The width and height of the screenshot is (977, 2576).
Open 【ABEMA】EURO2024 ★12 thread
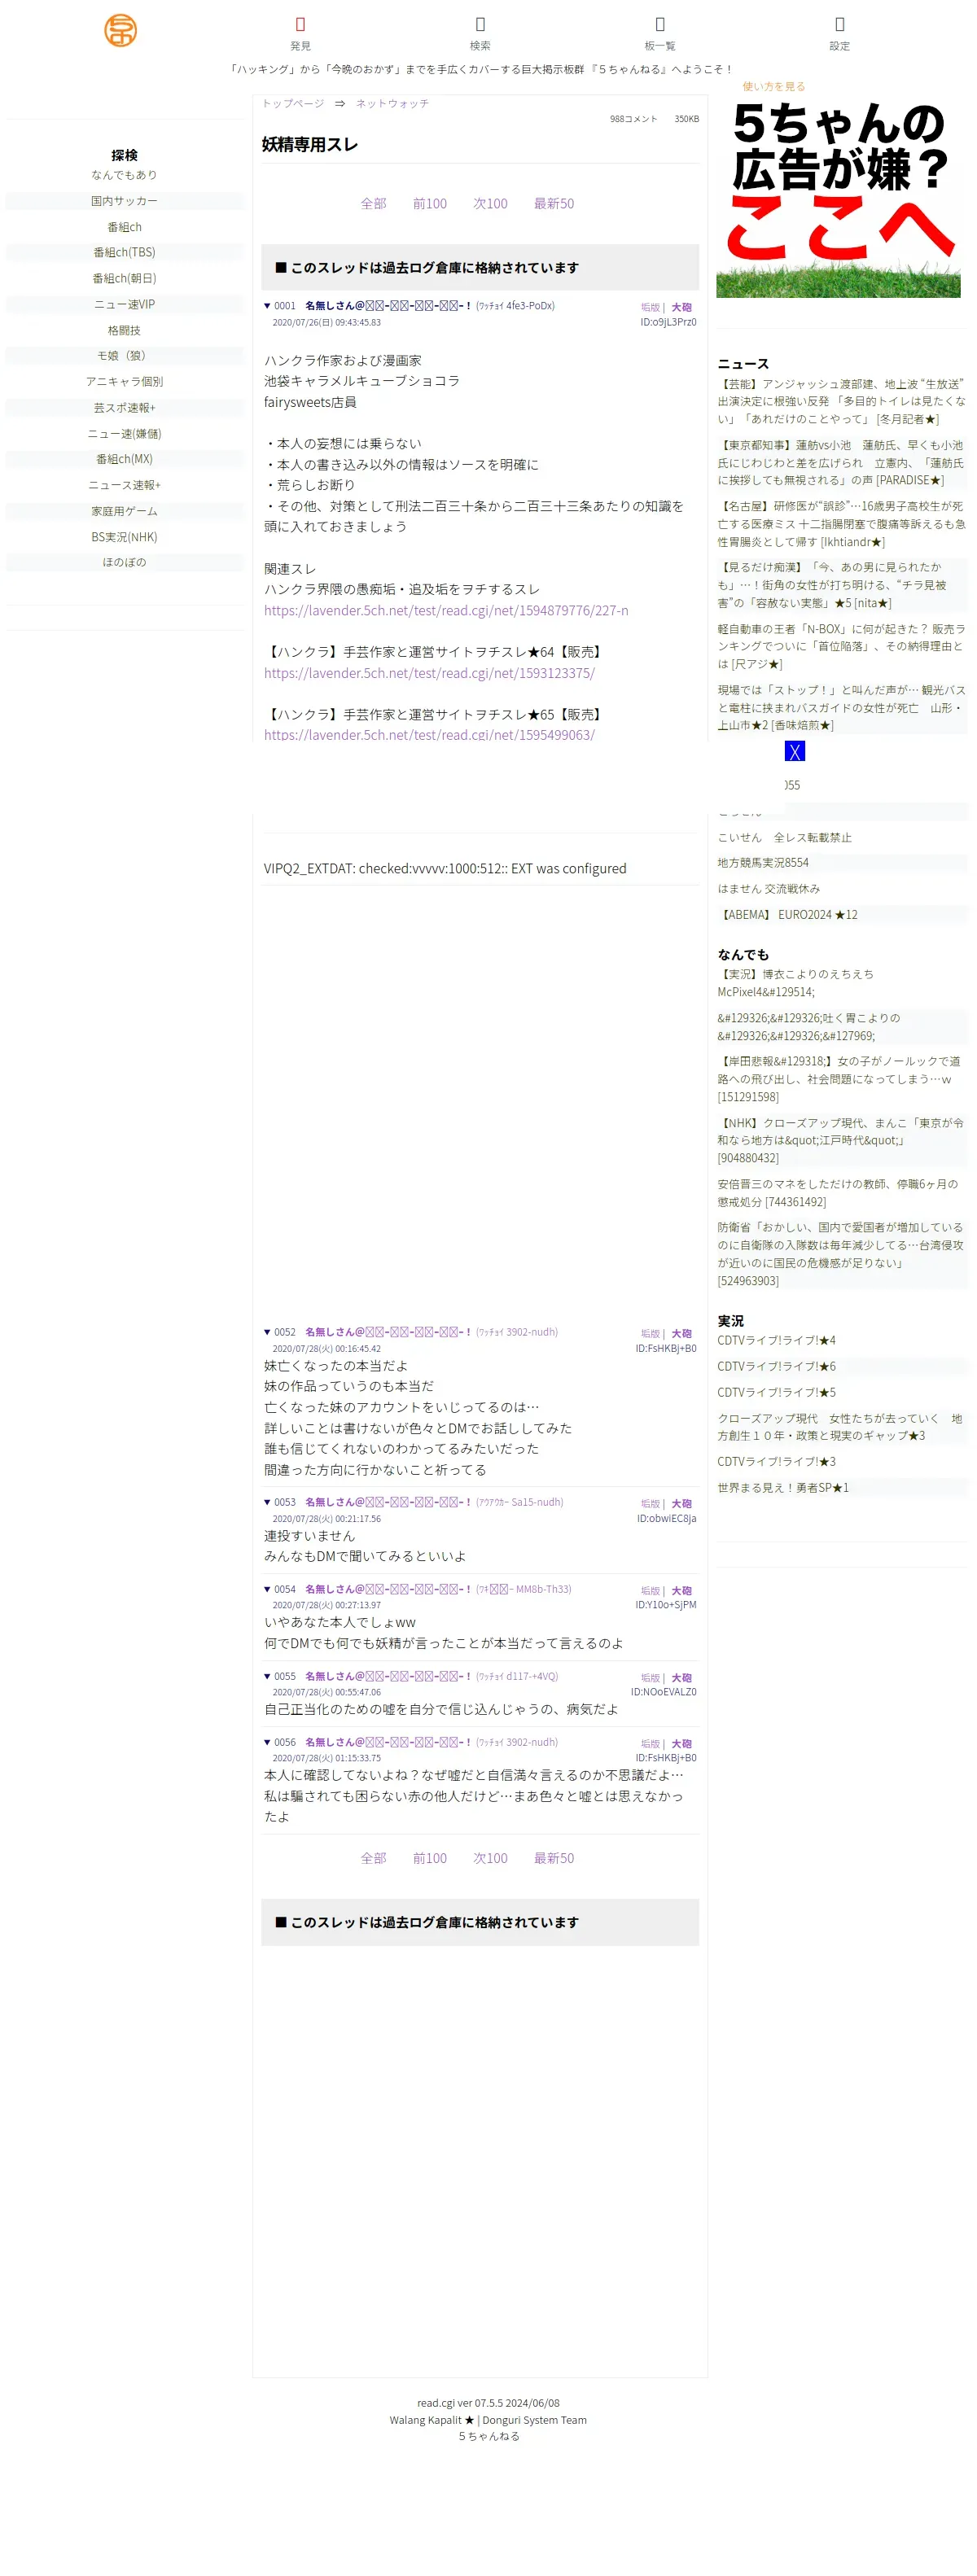pyautogui.click(x=787, y=915)
